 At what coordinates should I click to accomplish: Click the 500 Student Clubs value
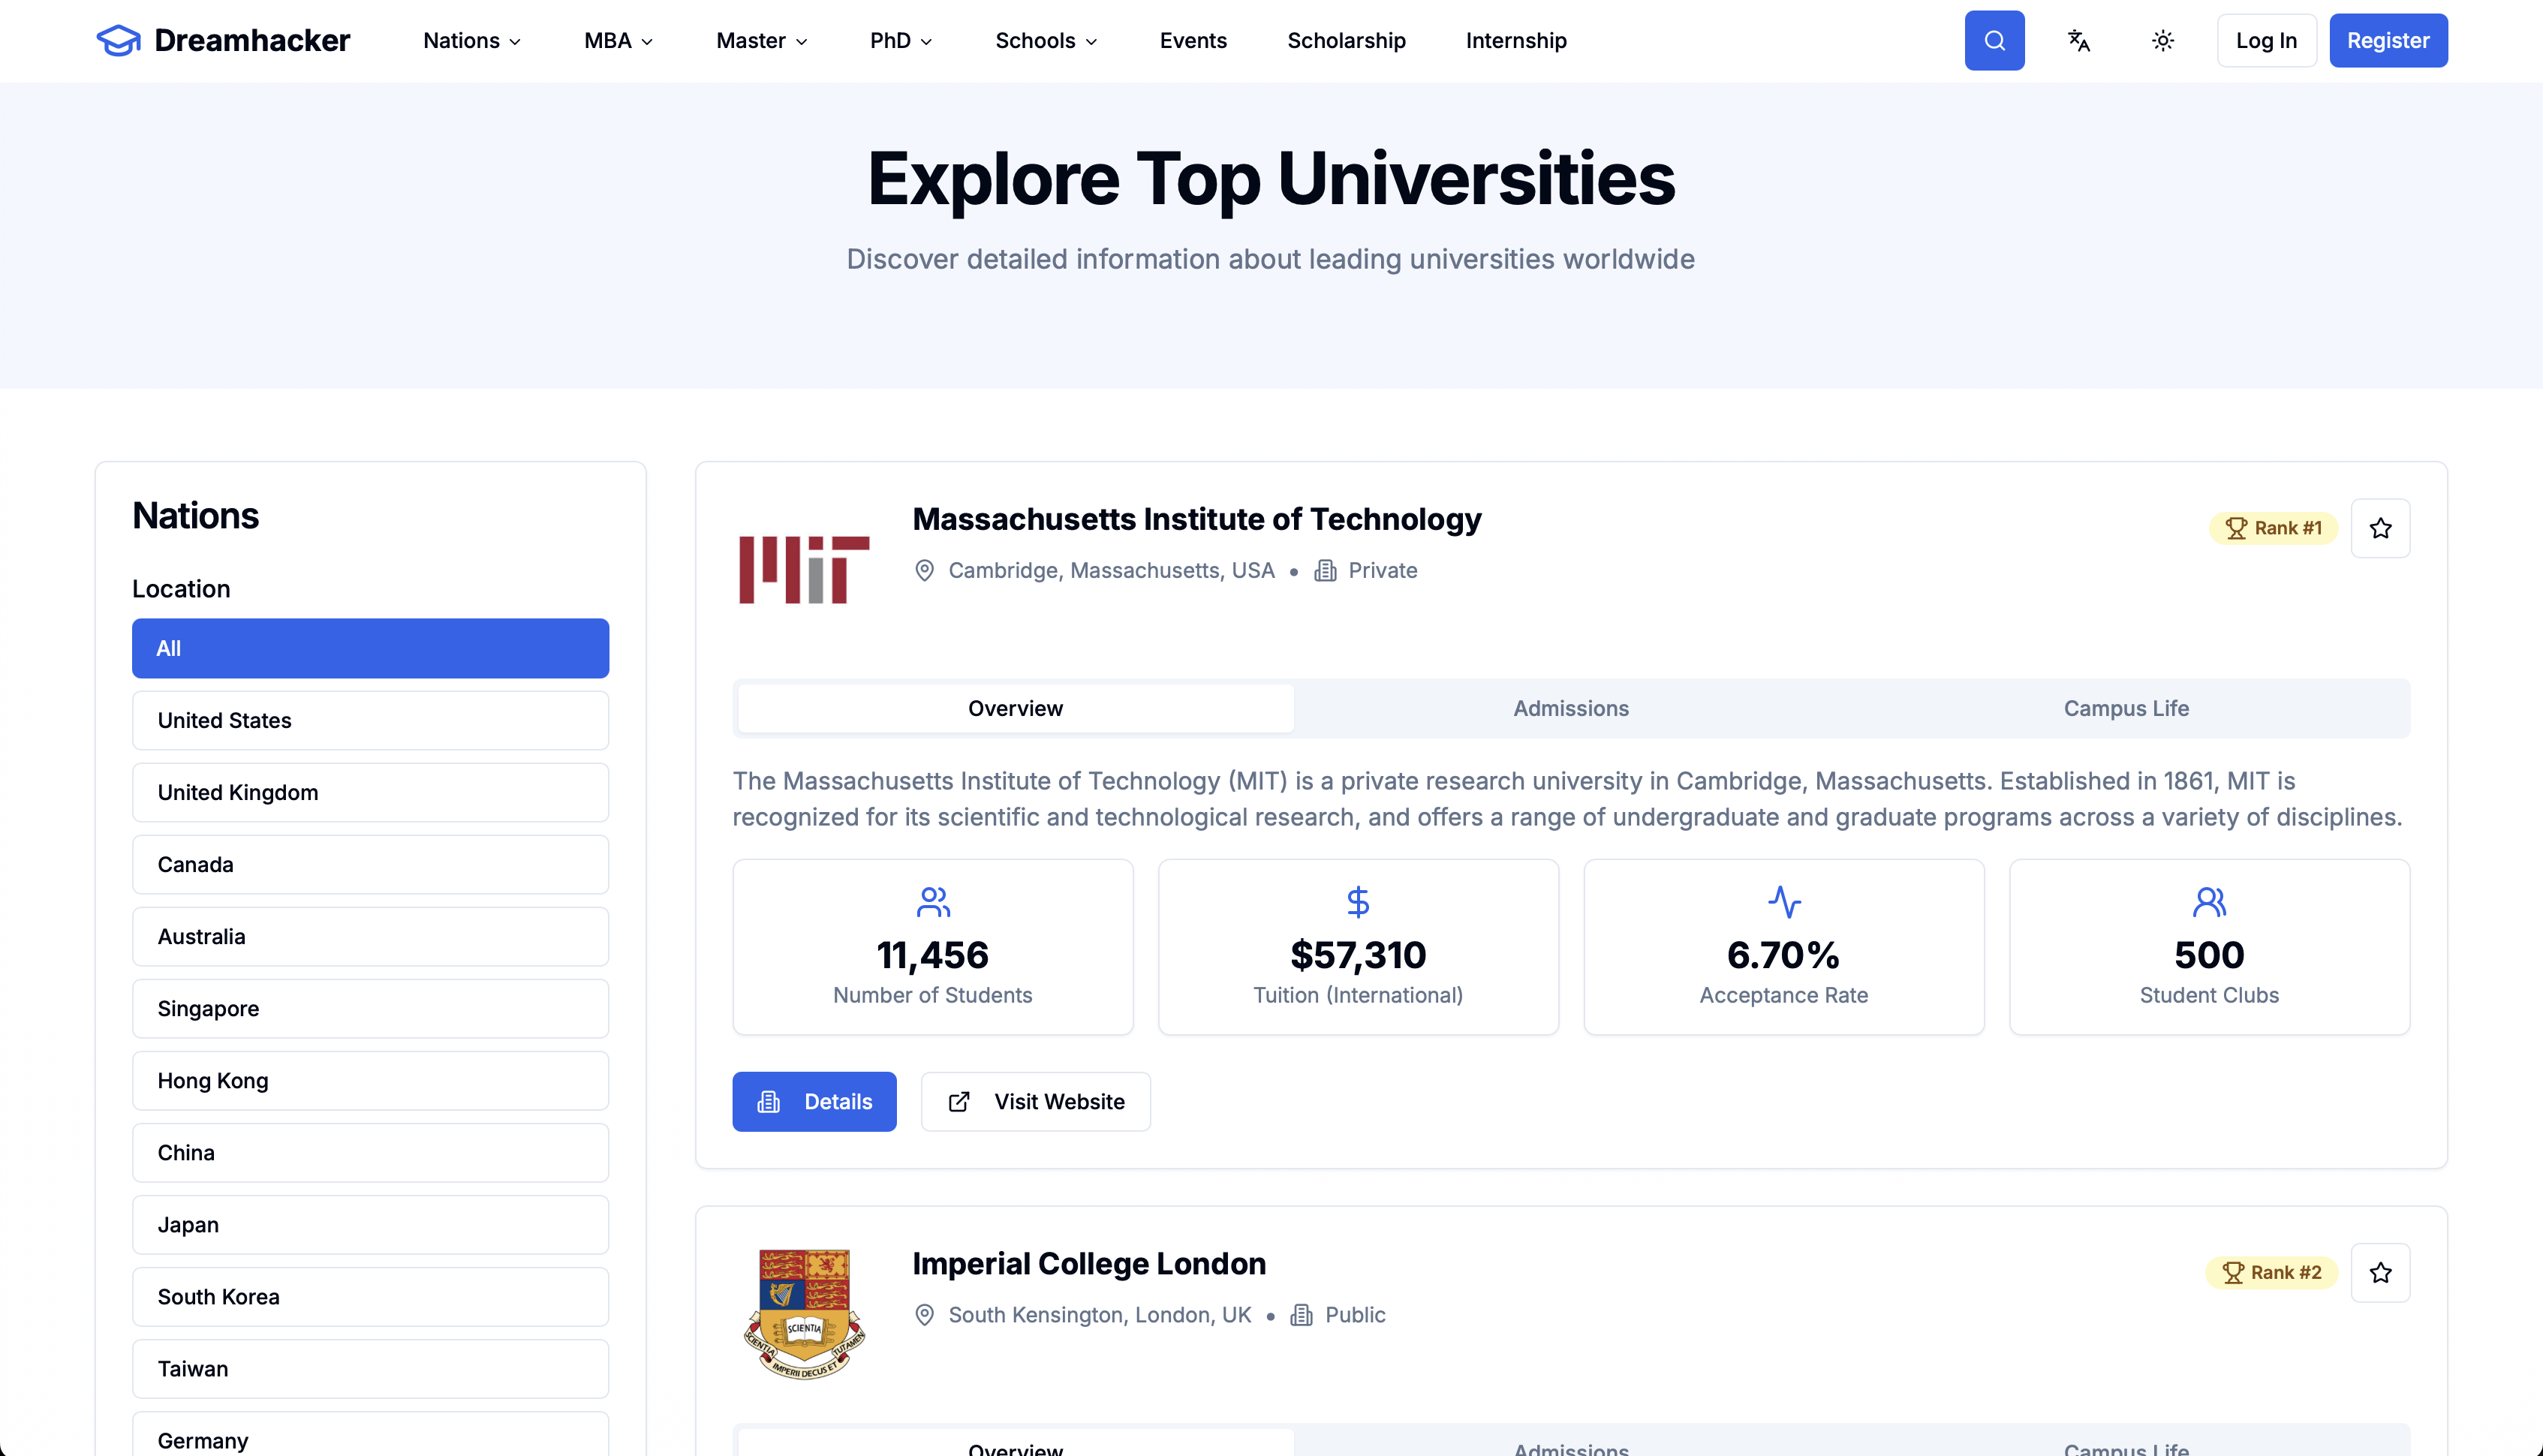2209,955
